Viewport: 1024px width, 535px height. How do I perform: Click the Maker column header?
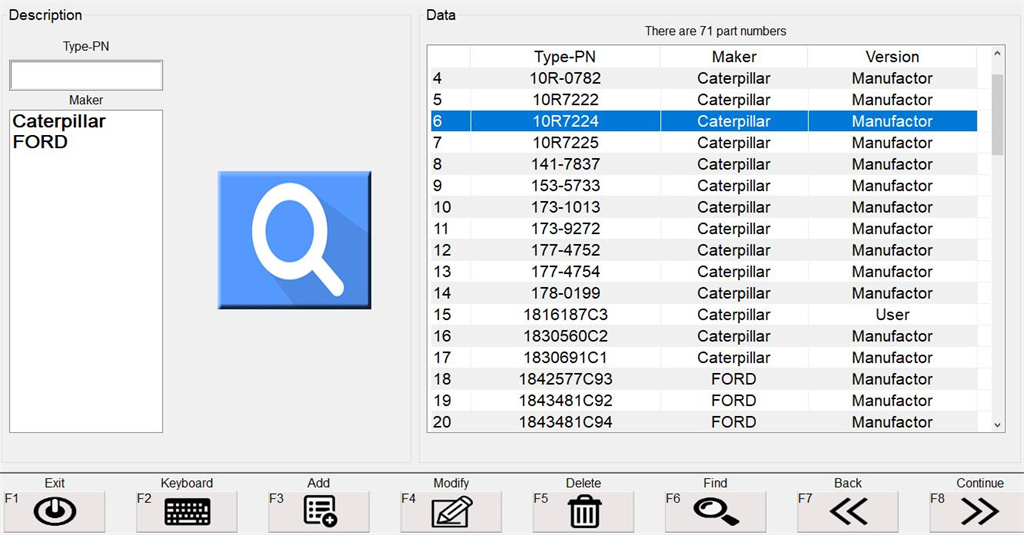coord(733,57)
